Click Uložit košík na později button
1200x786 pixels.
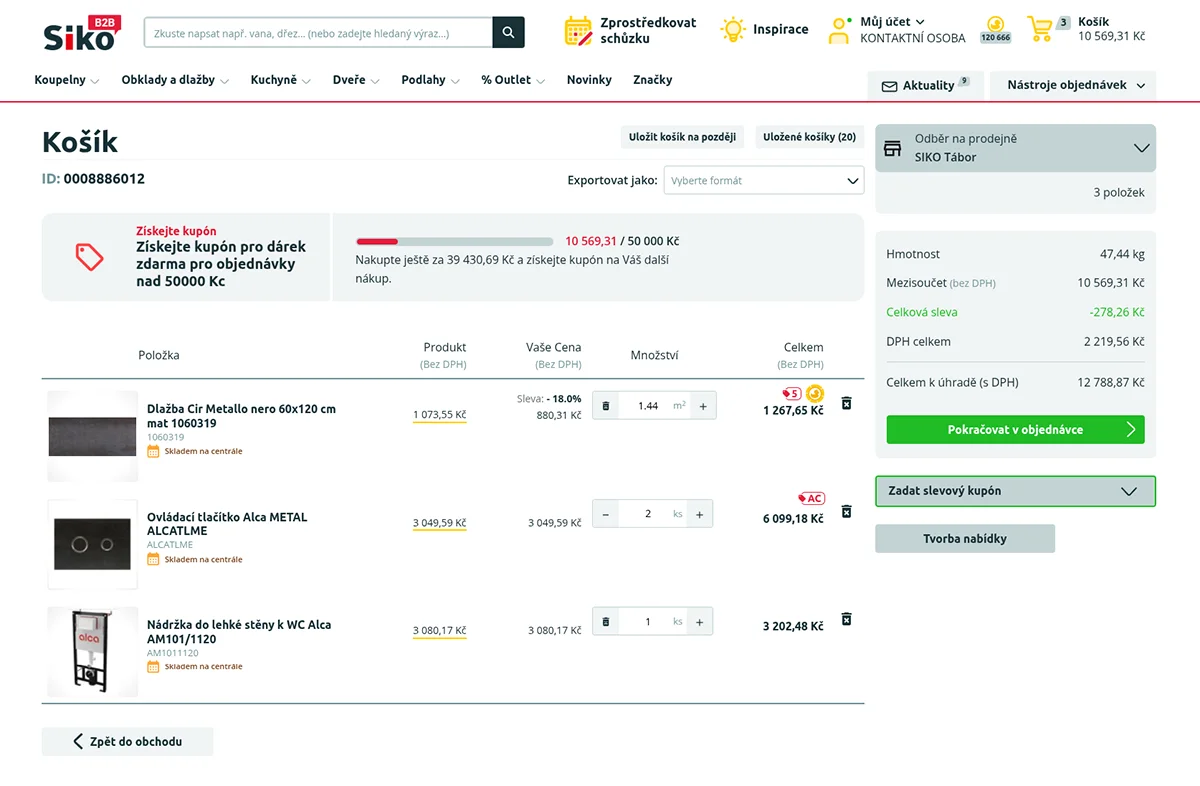pos(682,137)
